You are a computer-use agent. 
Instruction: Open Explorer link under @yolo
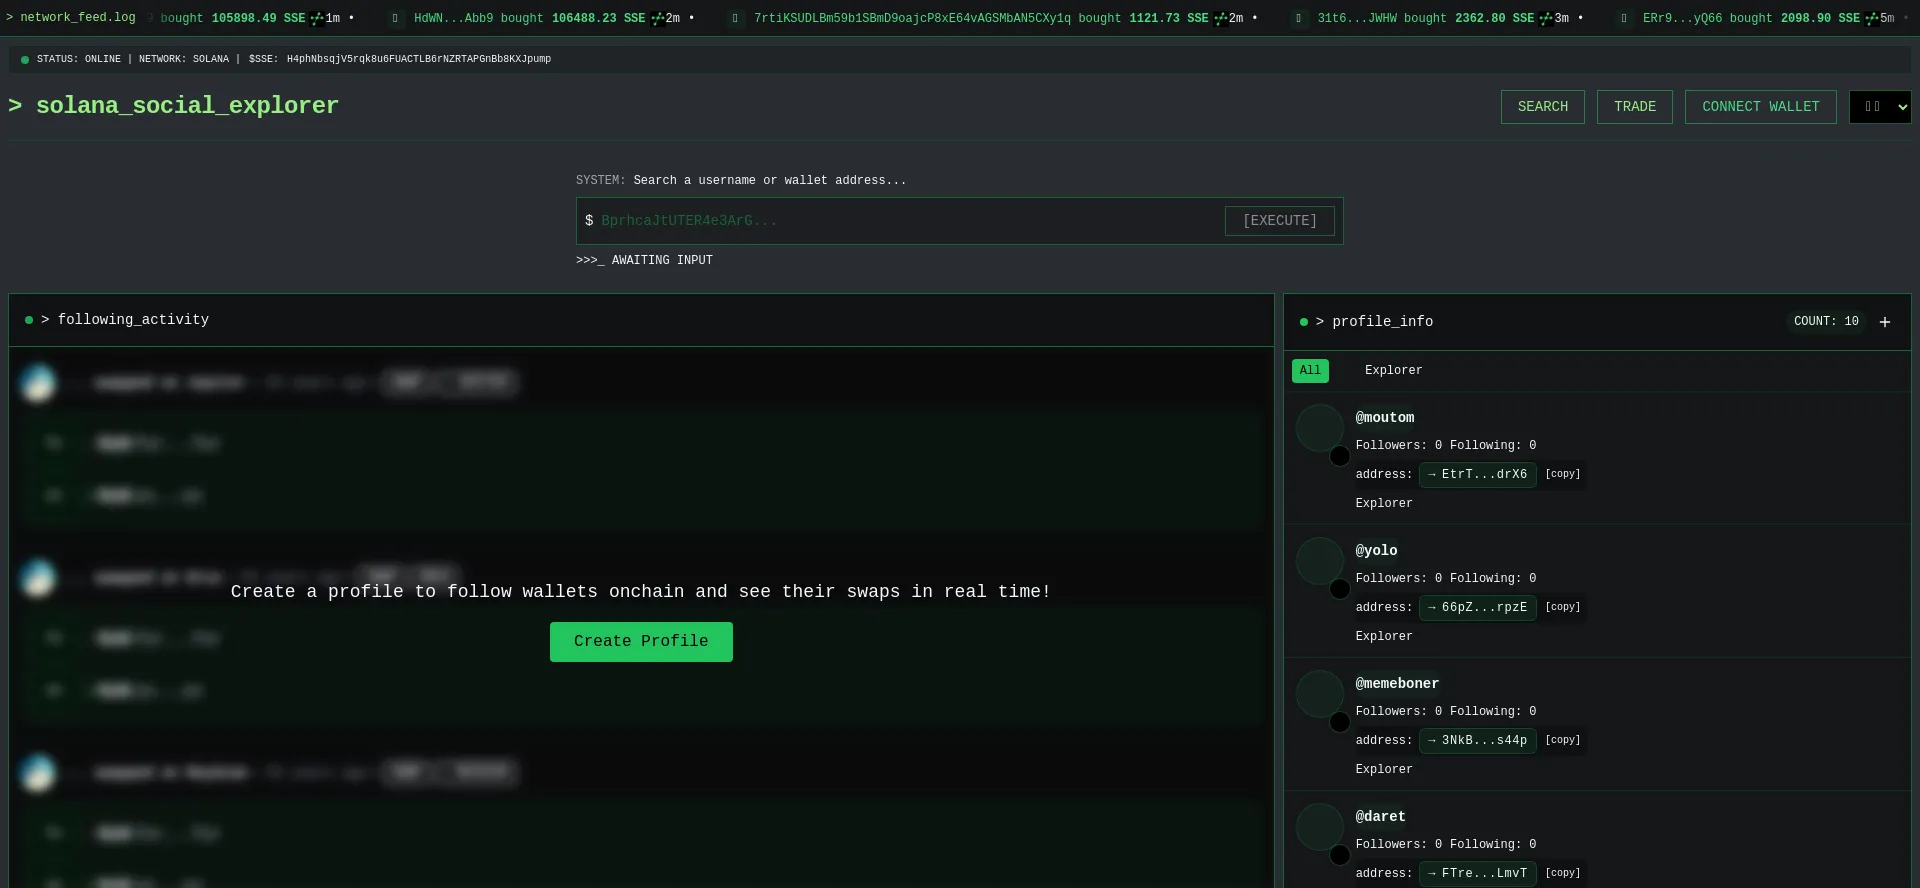[x=1384, y=637]
